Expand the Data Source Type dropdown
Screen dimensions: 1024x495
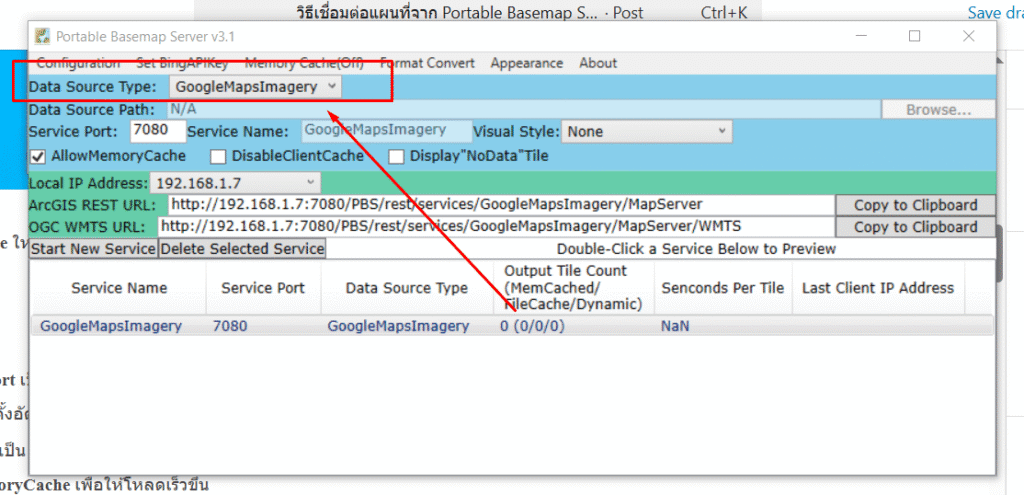pos(255,86)
